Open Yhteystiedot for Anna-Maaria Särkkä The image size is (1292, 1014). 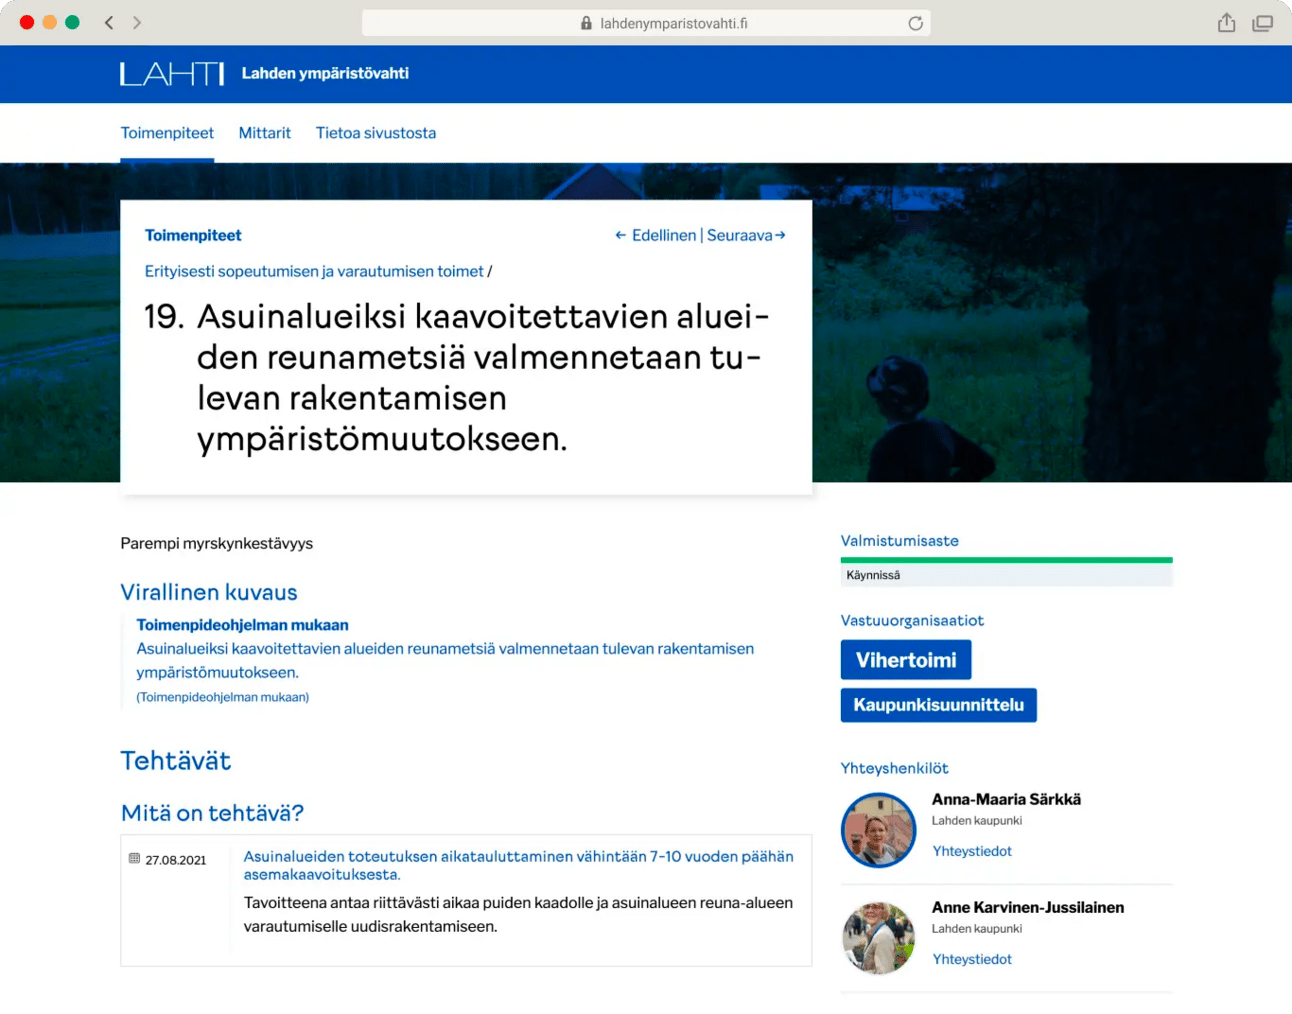(972, 851)
